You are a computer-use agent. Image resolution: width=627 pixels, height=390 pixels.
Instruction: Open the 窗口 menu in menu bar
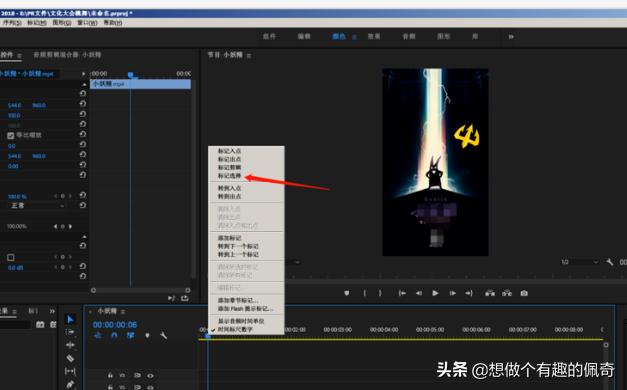(x=87, y=23)
